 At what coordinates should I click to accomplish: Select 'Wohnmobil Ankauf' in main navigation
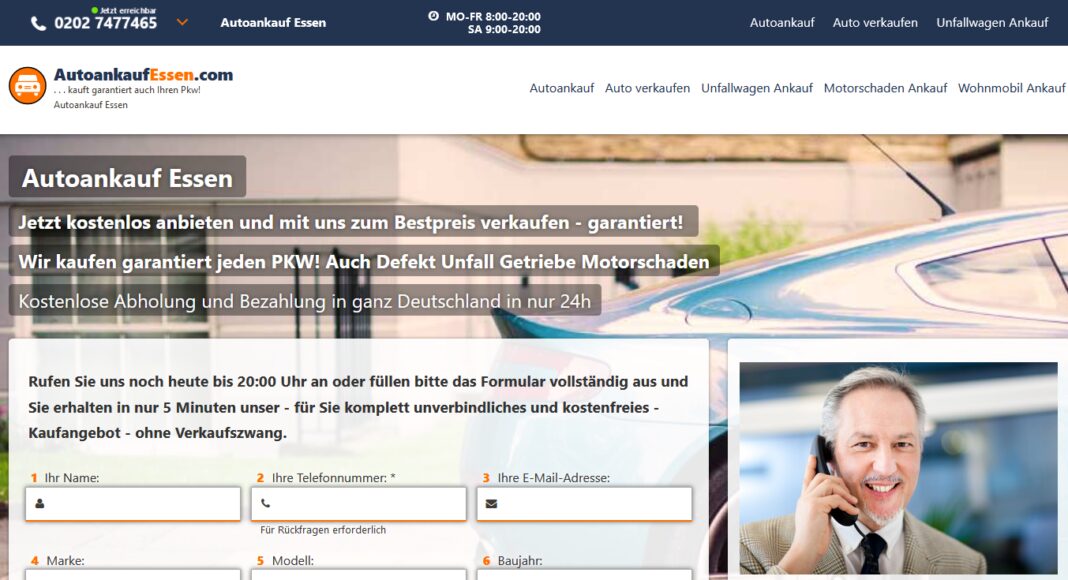coord(1011,88)
